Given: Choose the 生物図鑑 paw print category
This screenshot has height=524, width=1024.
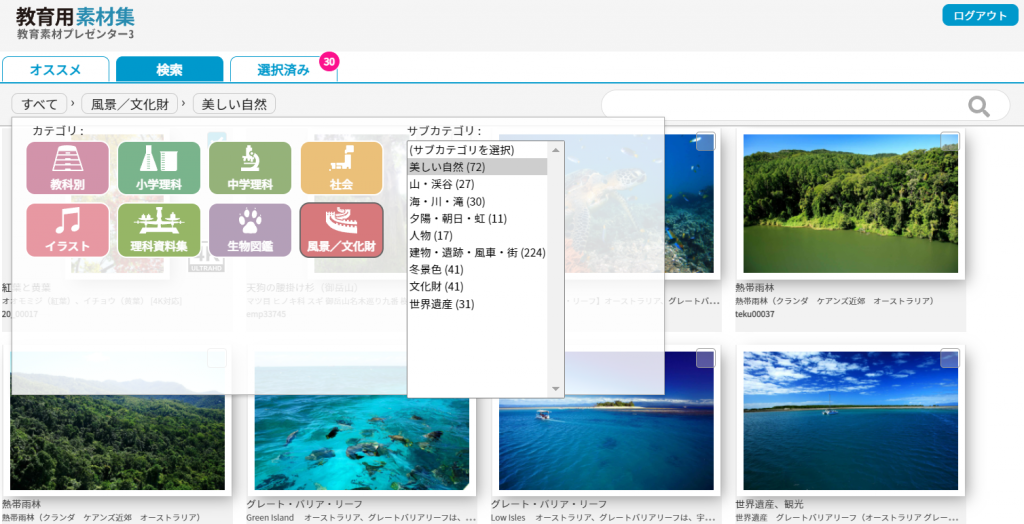Looking at the screenshot, I should pos(250,230).
